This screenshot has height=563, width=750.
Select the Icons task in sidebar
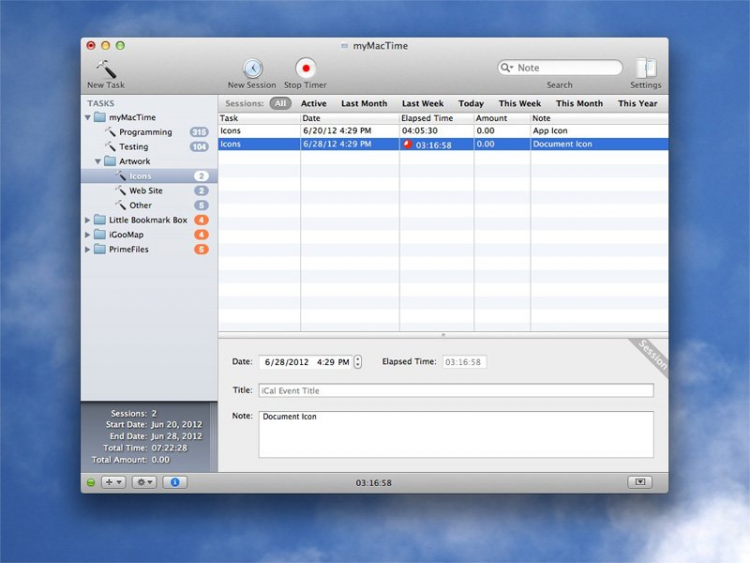(149, 176)
